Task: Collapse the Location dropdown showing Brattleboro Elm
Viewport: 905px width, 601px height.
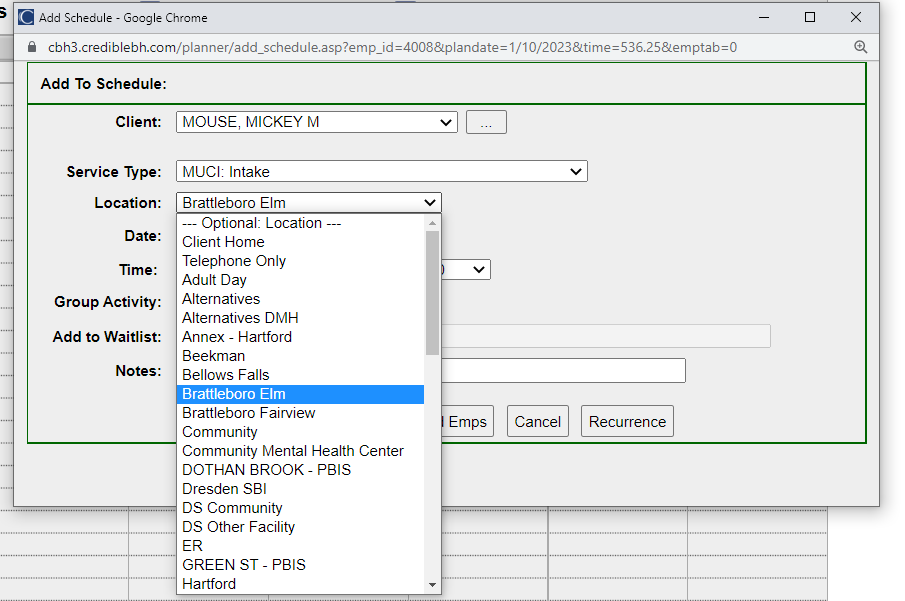Action: [x=308, y=203]
